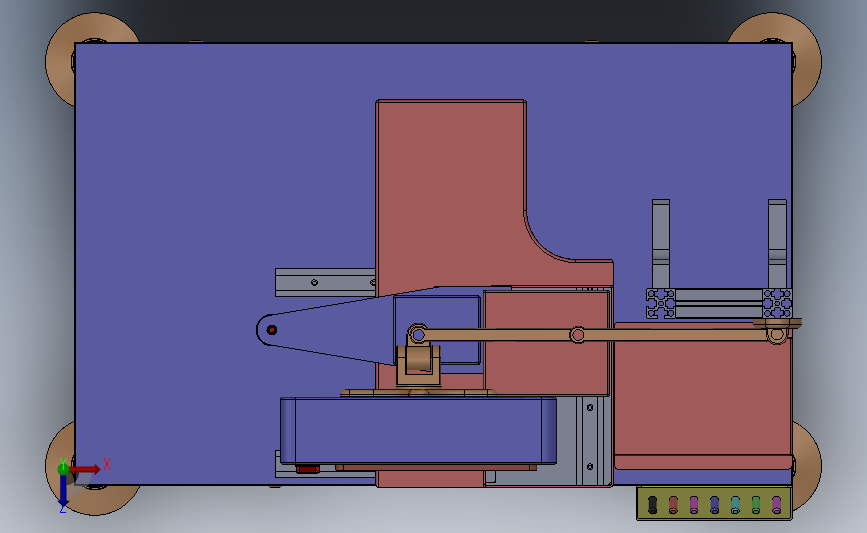Select the horizontal aluminum extrusion bar
The image size is (867, 533).
click(x=719, y=304)
